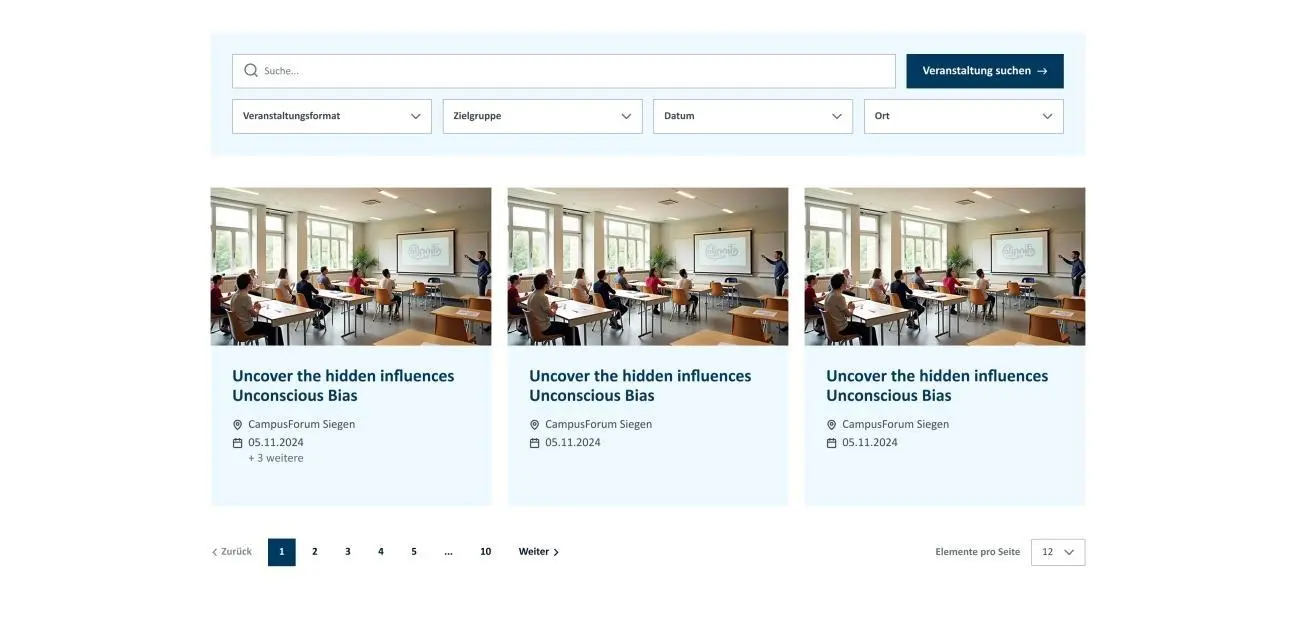Open the Datum filter dropdown
1296x631 pixels.
tap(752, 116)
